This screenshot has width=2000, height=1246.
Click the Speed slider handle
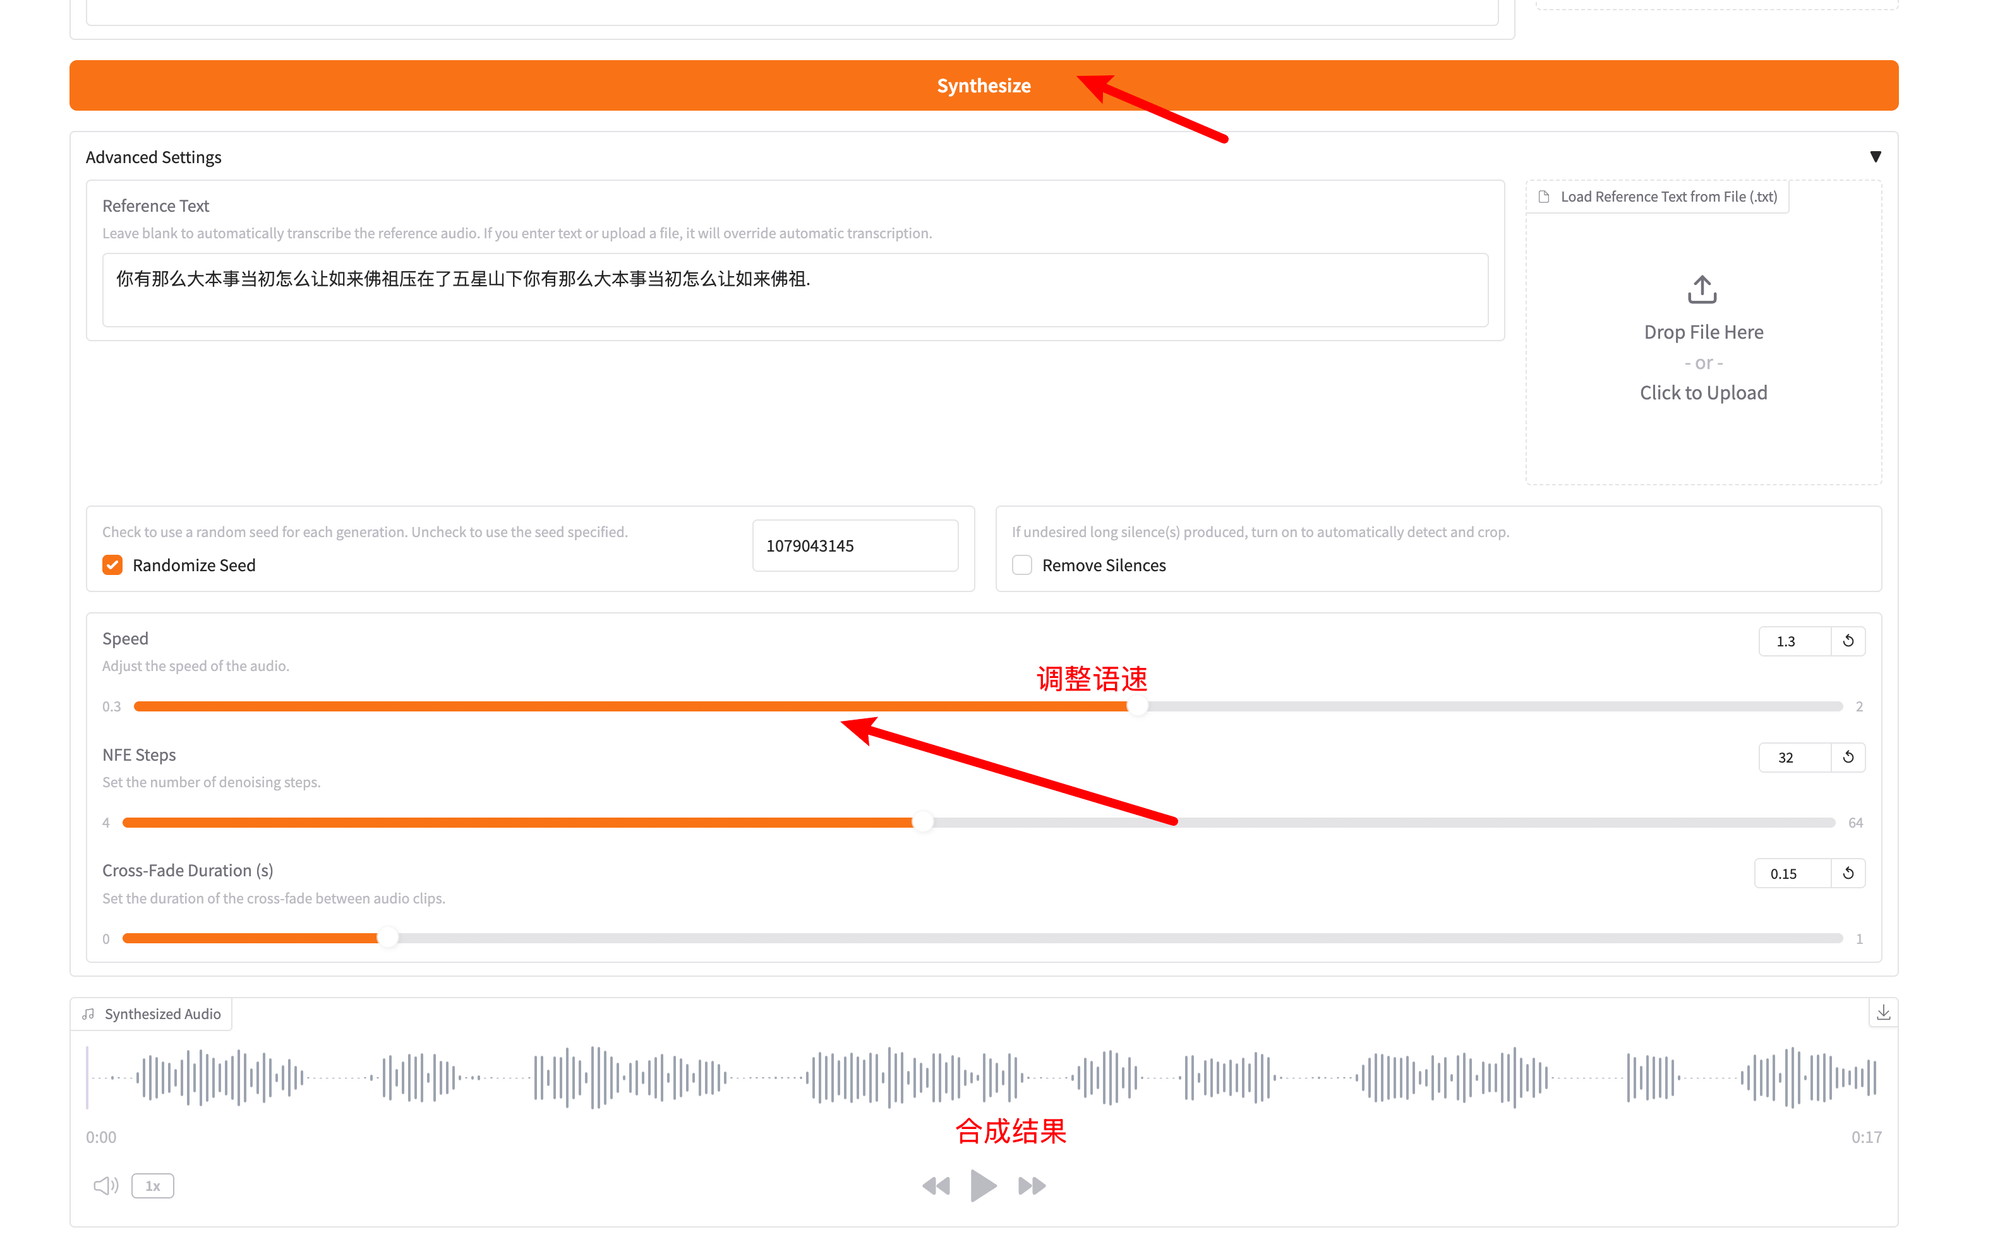coord(1137,706)
